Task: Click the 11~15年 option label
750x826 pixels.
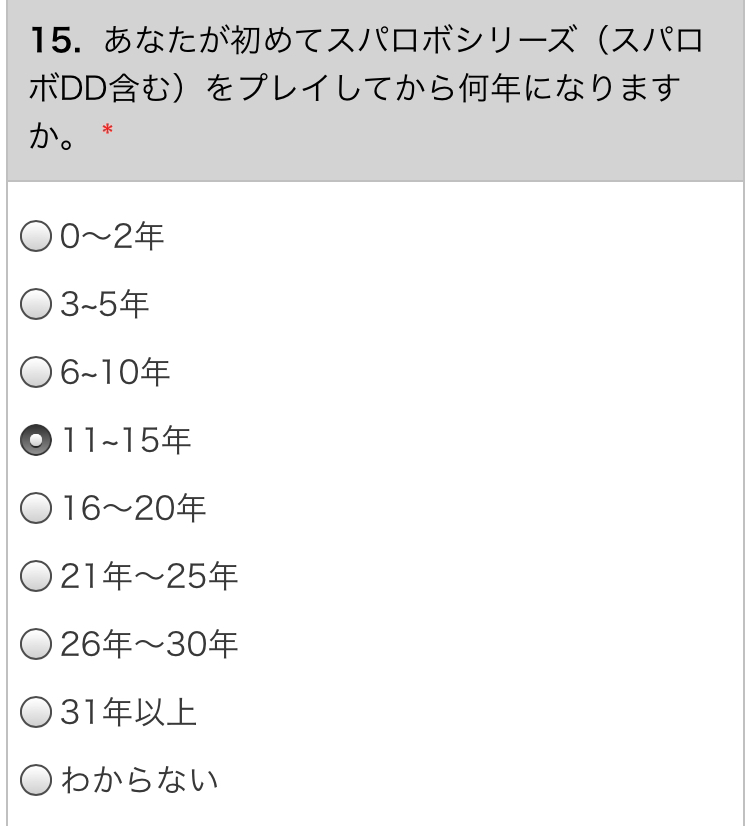Action: (x=126, y=440)
